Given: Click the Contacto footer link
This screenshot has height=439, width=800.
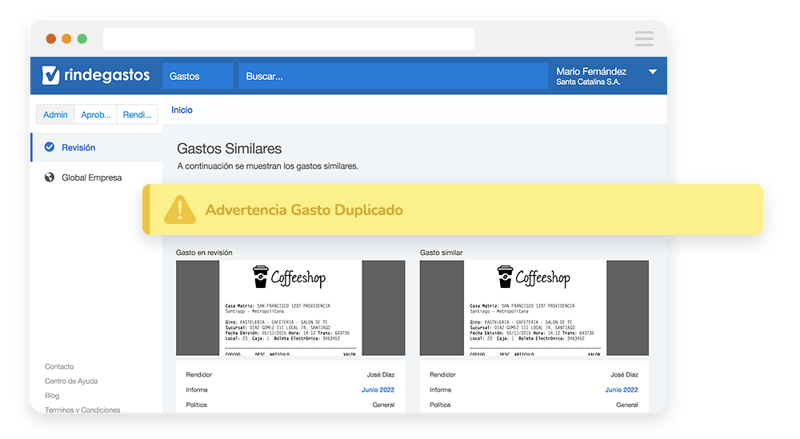Looking at the screenshot, I should point(59,367).
